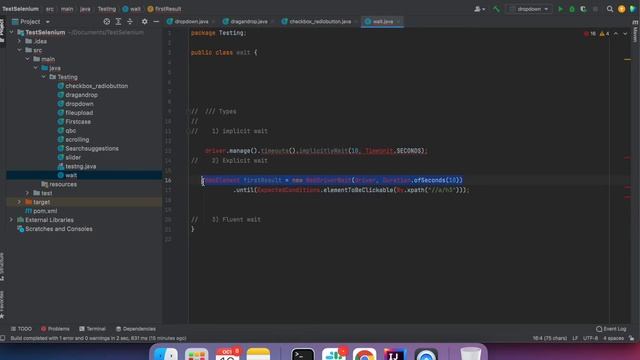Click 4 spaces indent setting
This screenshot has width=640, height=360.
[613, 338]
